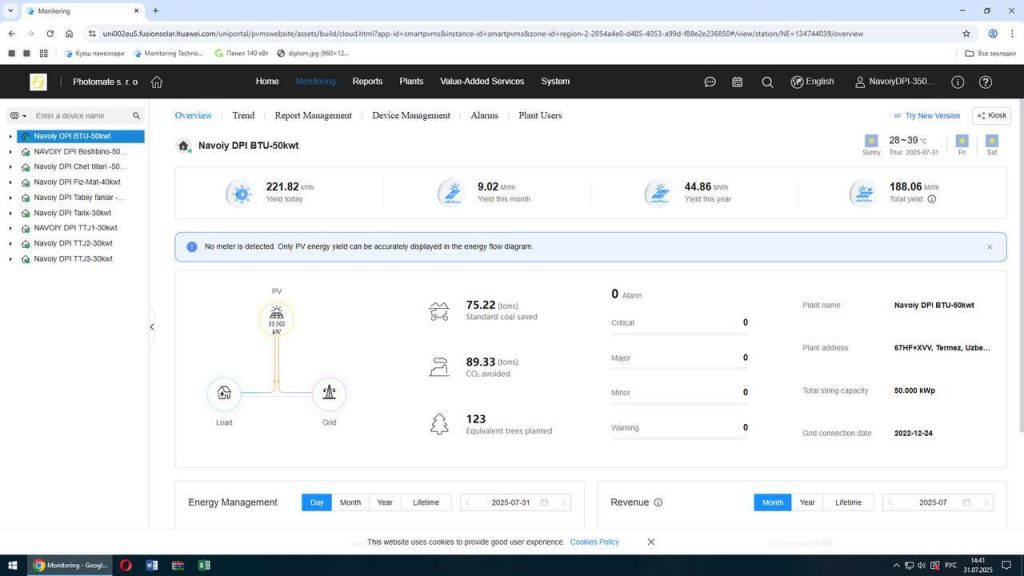Viewport: 1024px width, 576px height.
Task: Open the Reports menu
Action: point(367,82)
